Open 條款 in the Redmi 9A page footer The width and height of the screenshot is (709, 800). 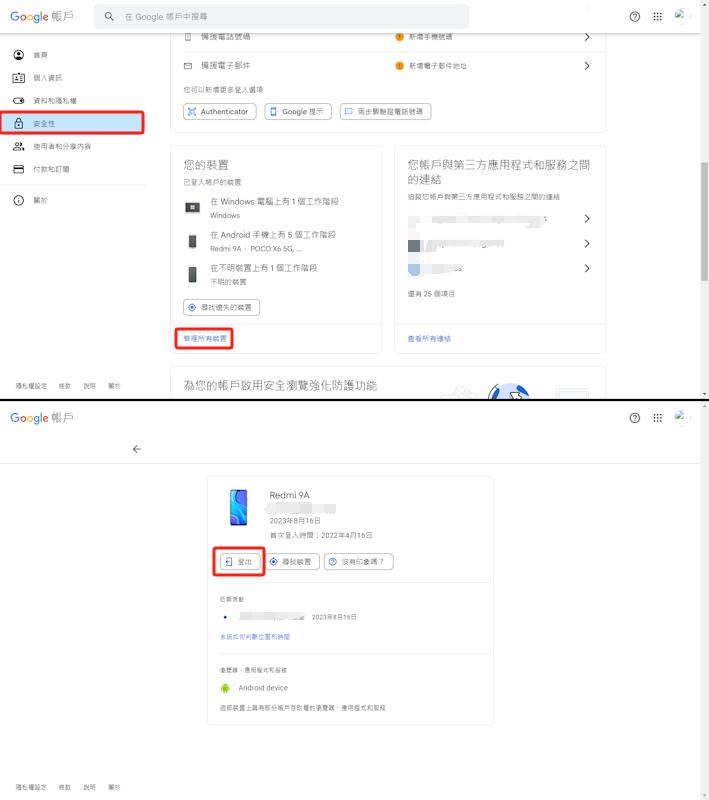(x=65, y=787)
